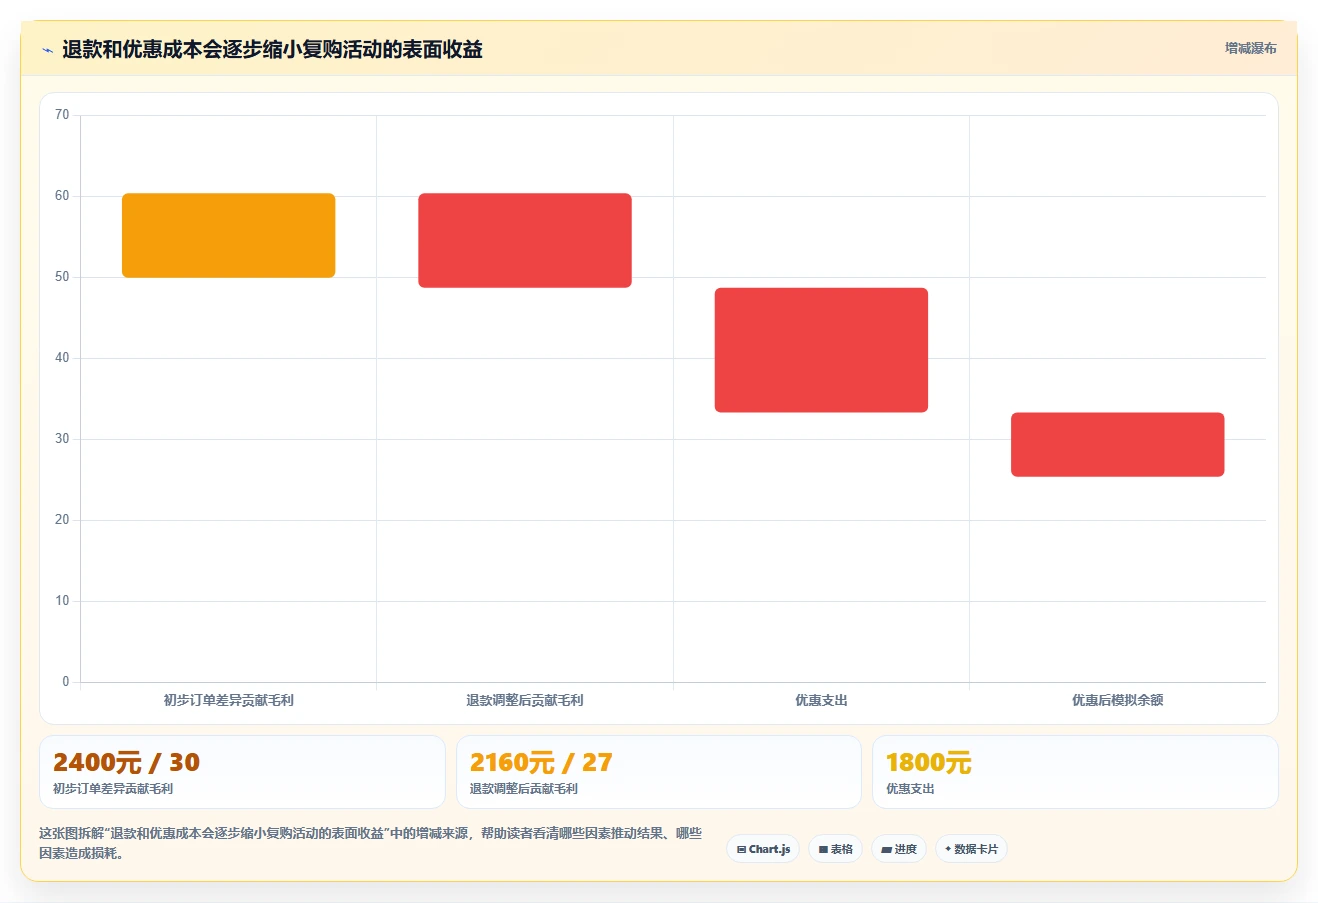Select the 2160元 / 27 data card
This screenshot has height=903, width=1318.
pyautogui.click(x=658, y=772)
